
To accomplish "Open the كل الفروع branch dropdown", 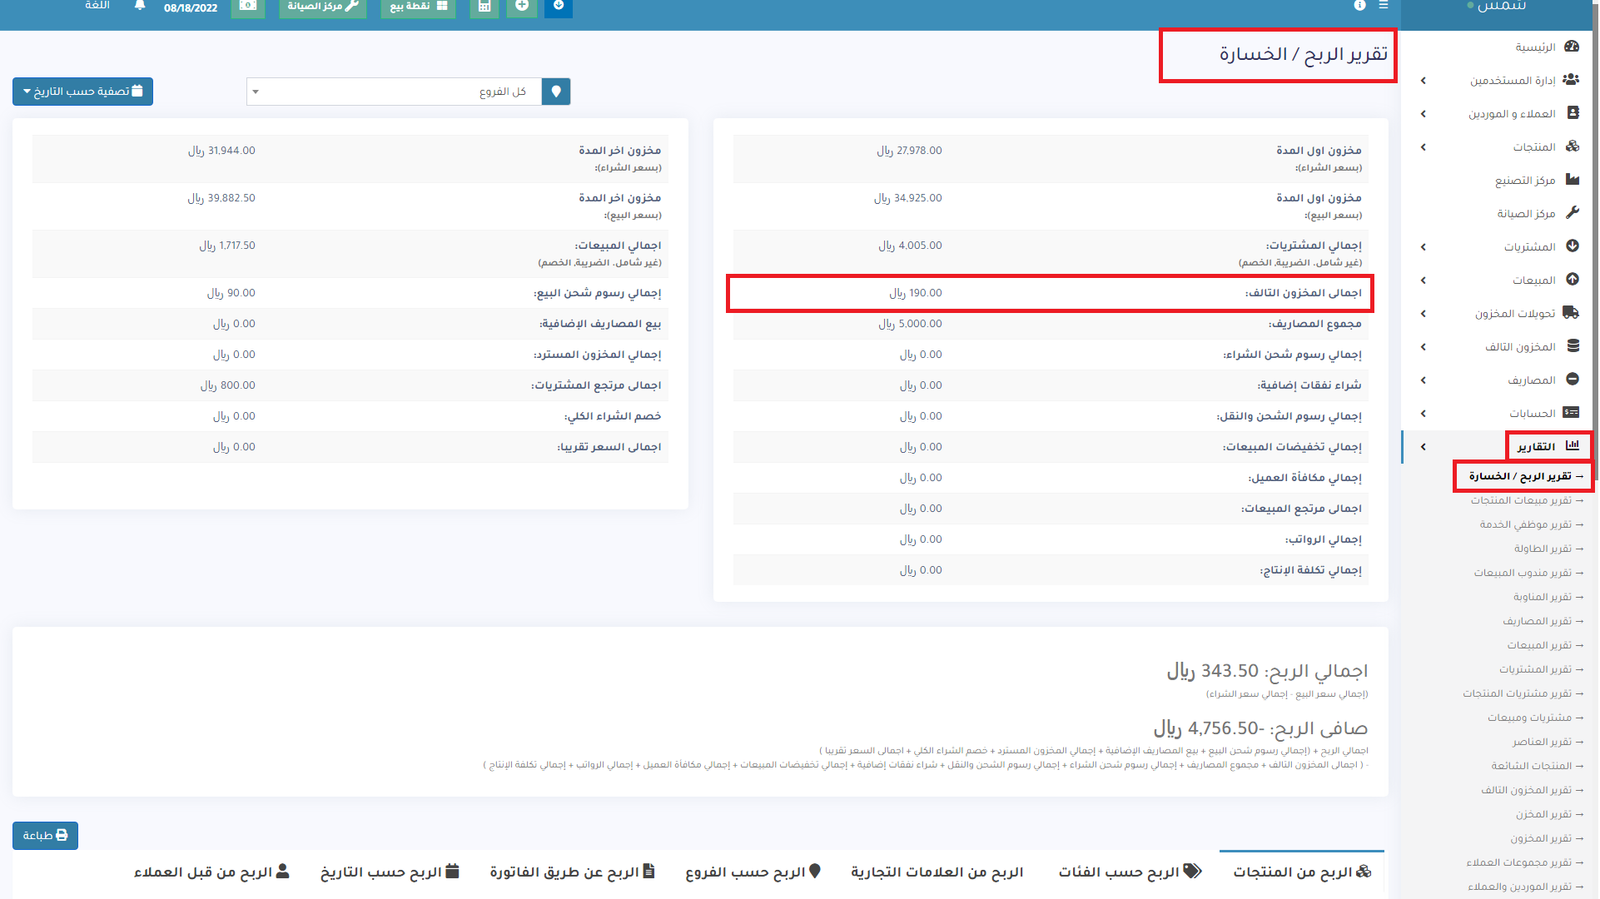I will click(x=395, y=92).
